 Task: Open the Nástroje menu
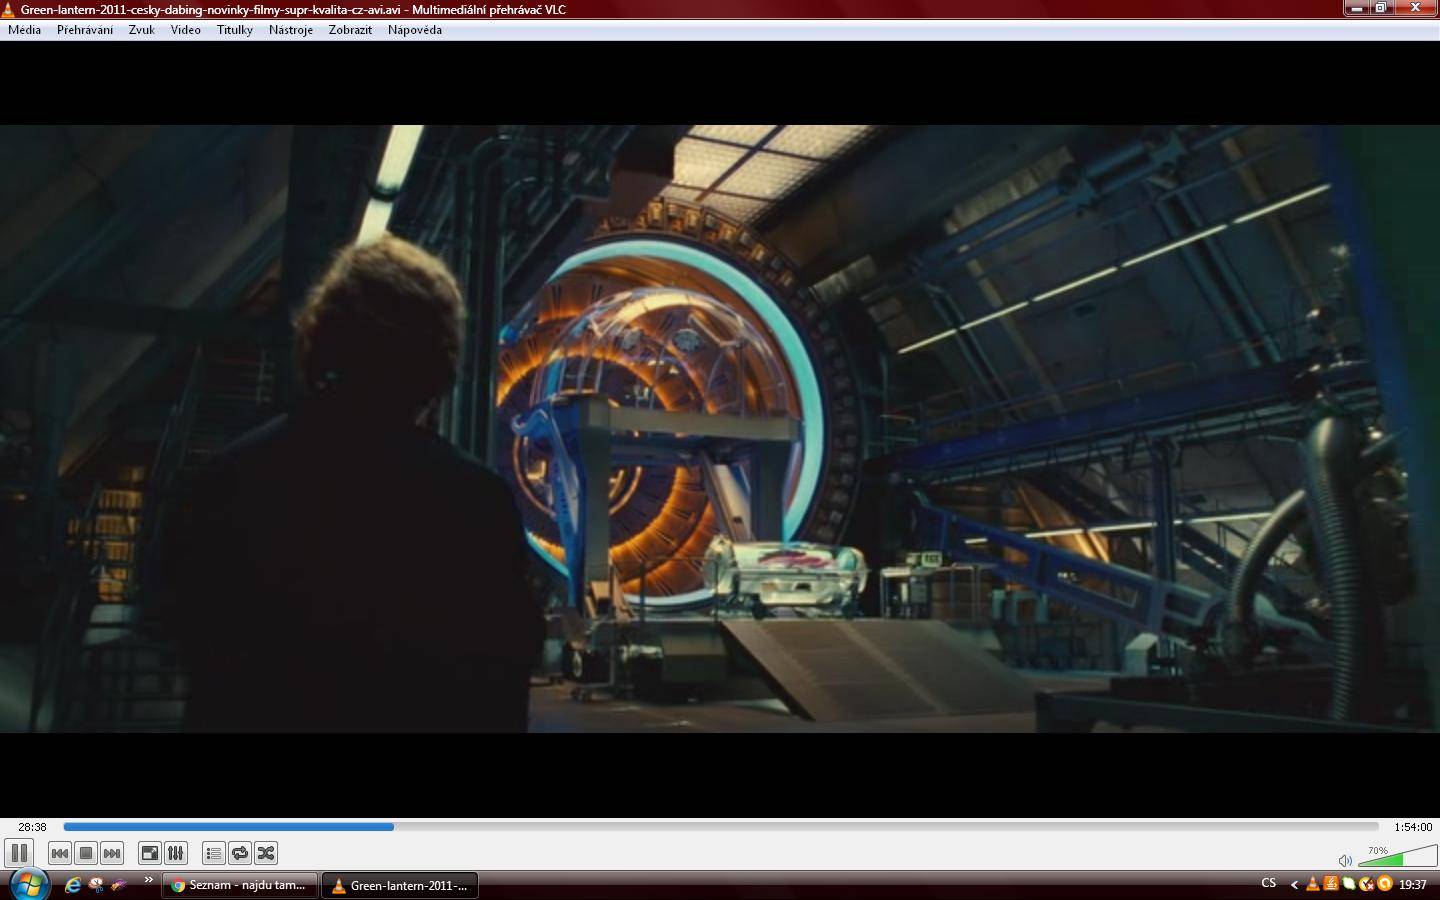[291, 30]
